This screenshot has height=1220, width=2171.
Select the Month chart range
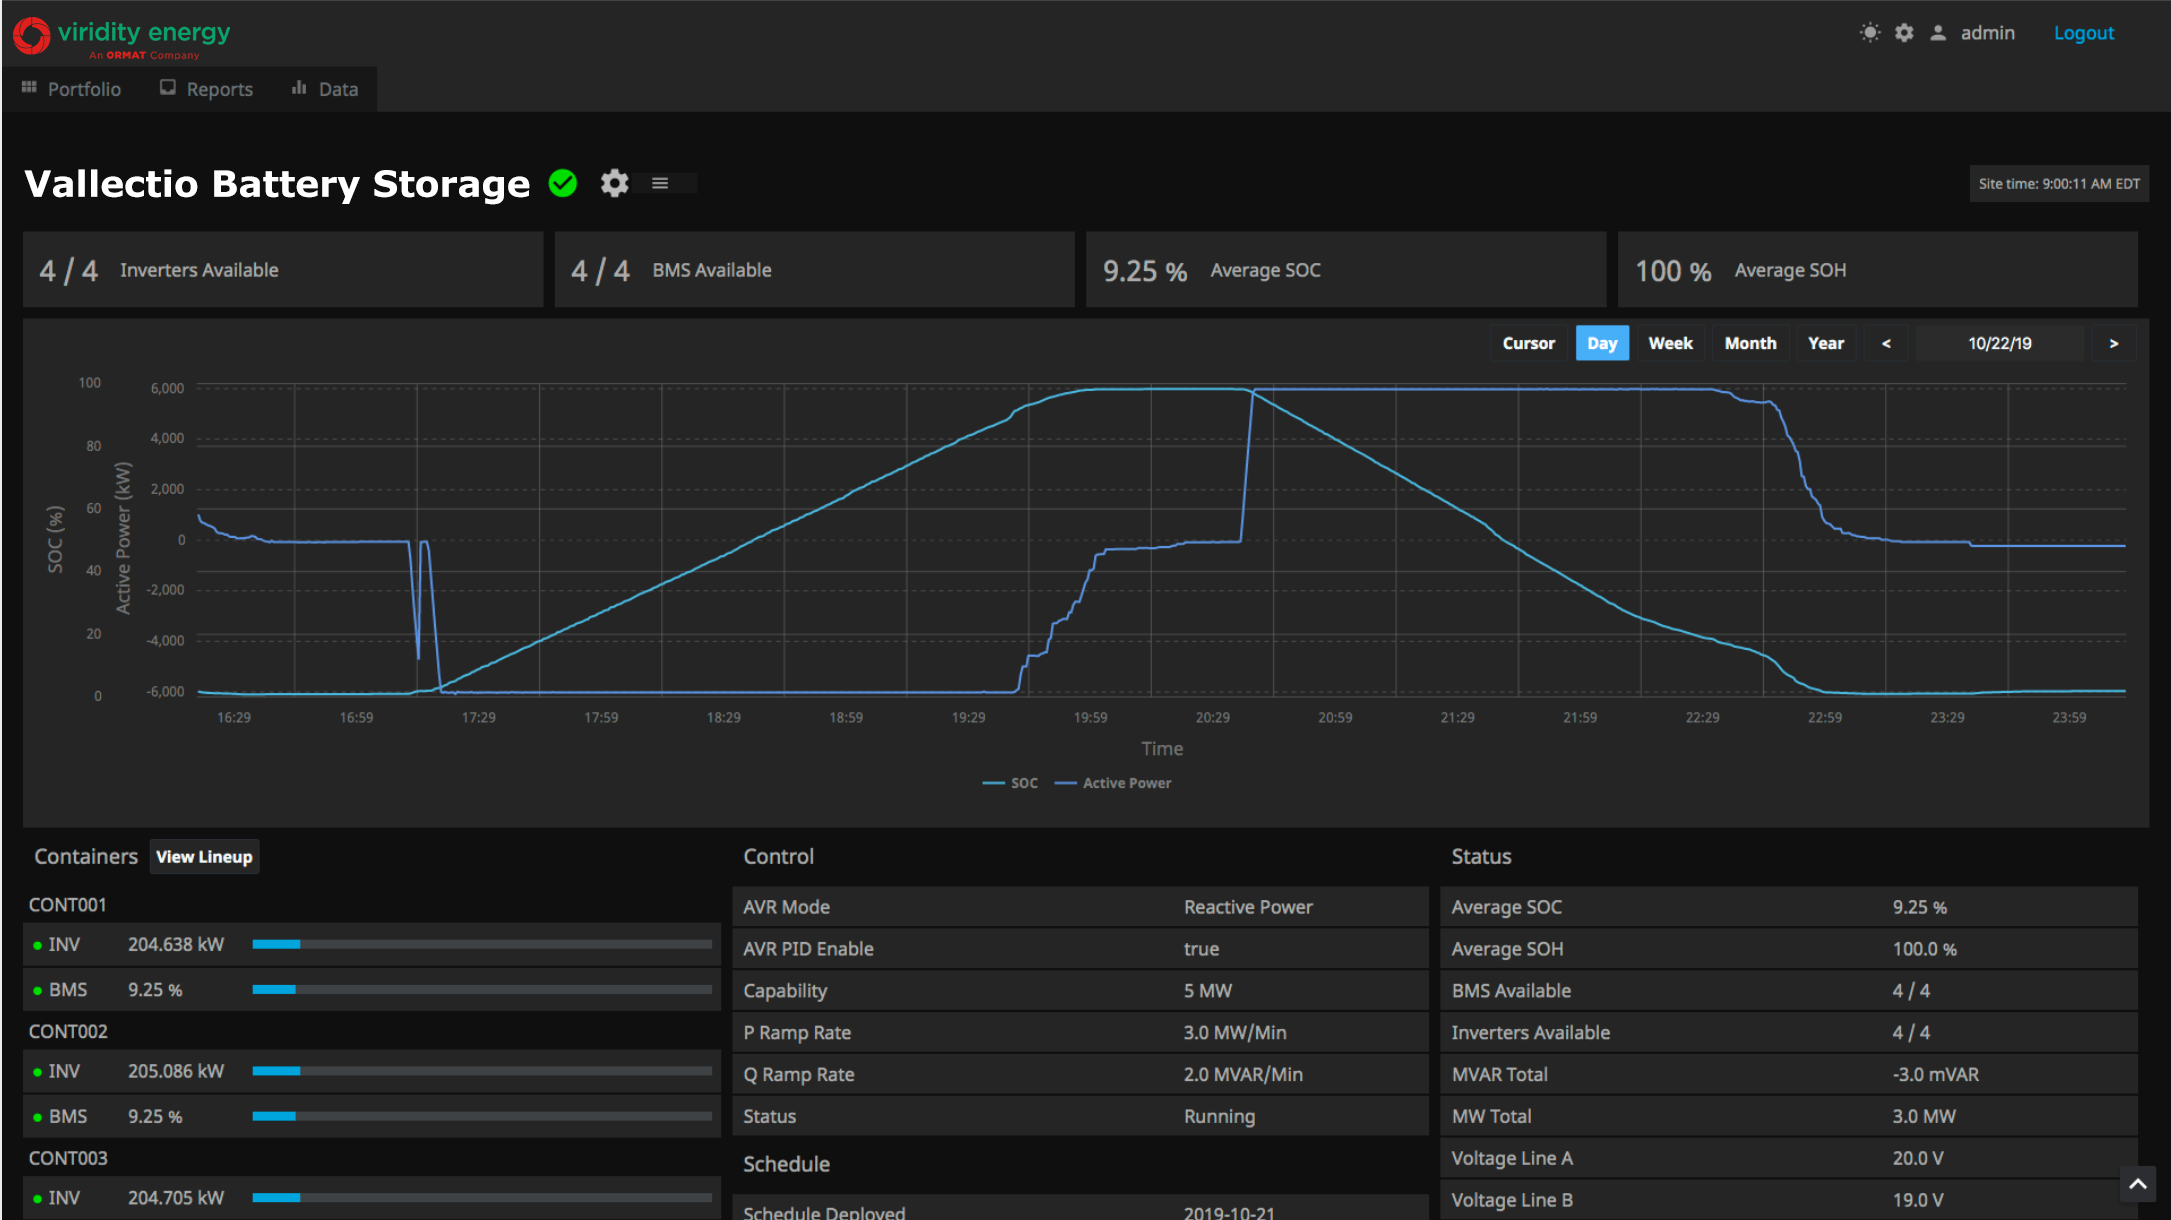point(1750,343)
